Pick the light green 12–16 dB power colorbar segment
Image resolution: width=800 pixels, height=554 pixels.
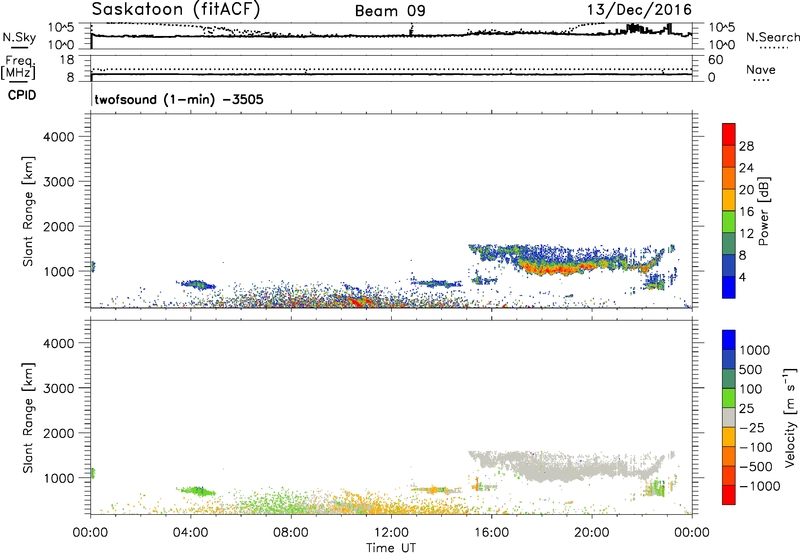[x=729, y=221]
